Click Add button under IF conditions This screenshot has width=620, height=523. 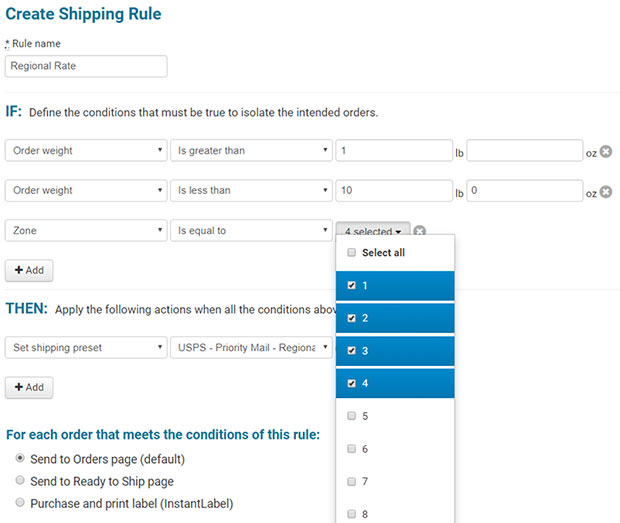[29, 270]
